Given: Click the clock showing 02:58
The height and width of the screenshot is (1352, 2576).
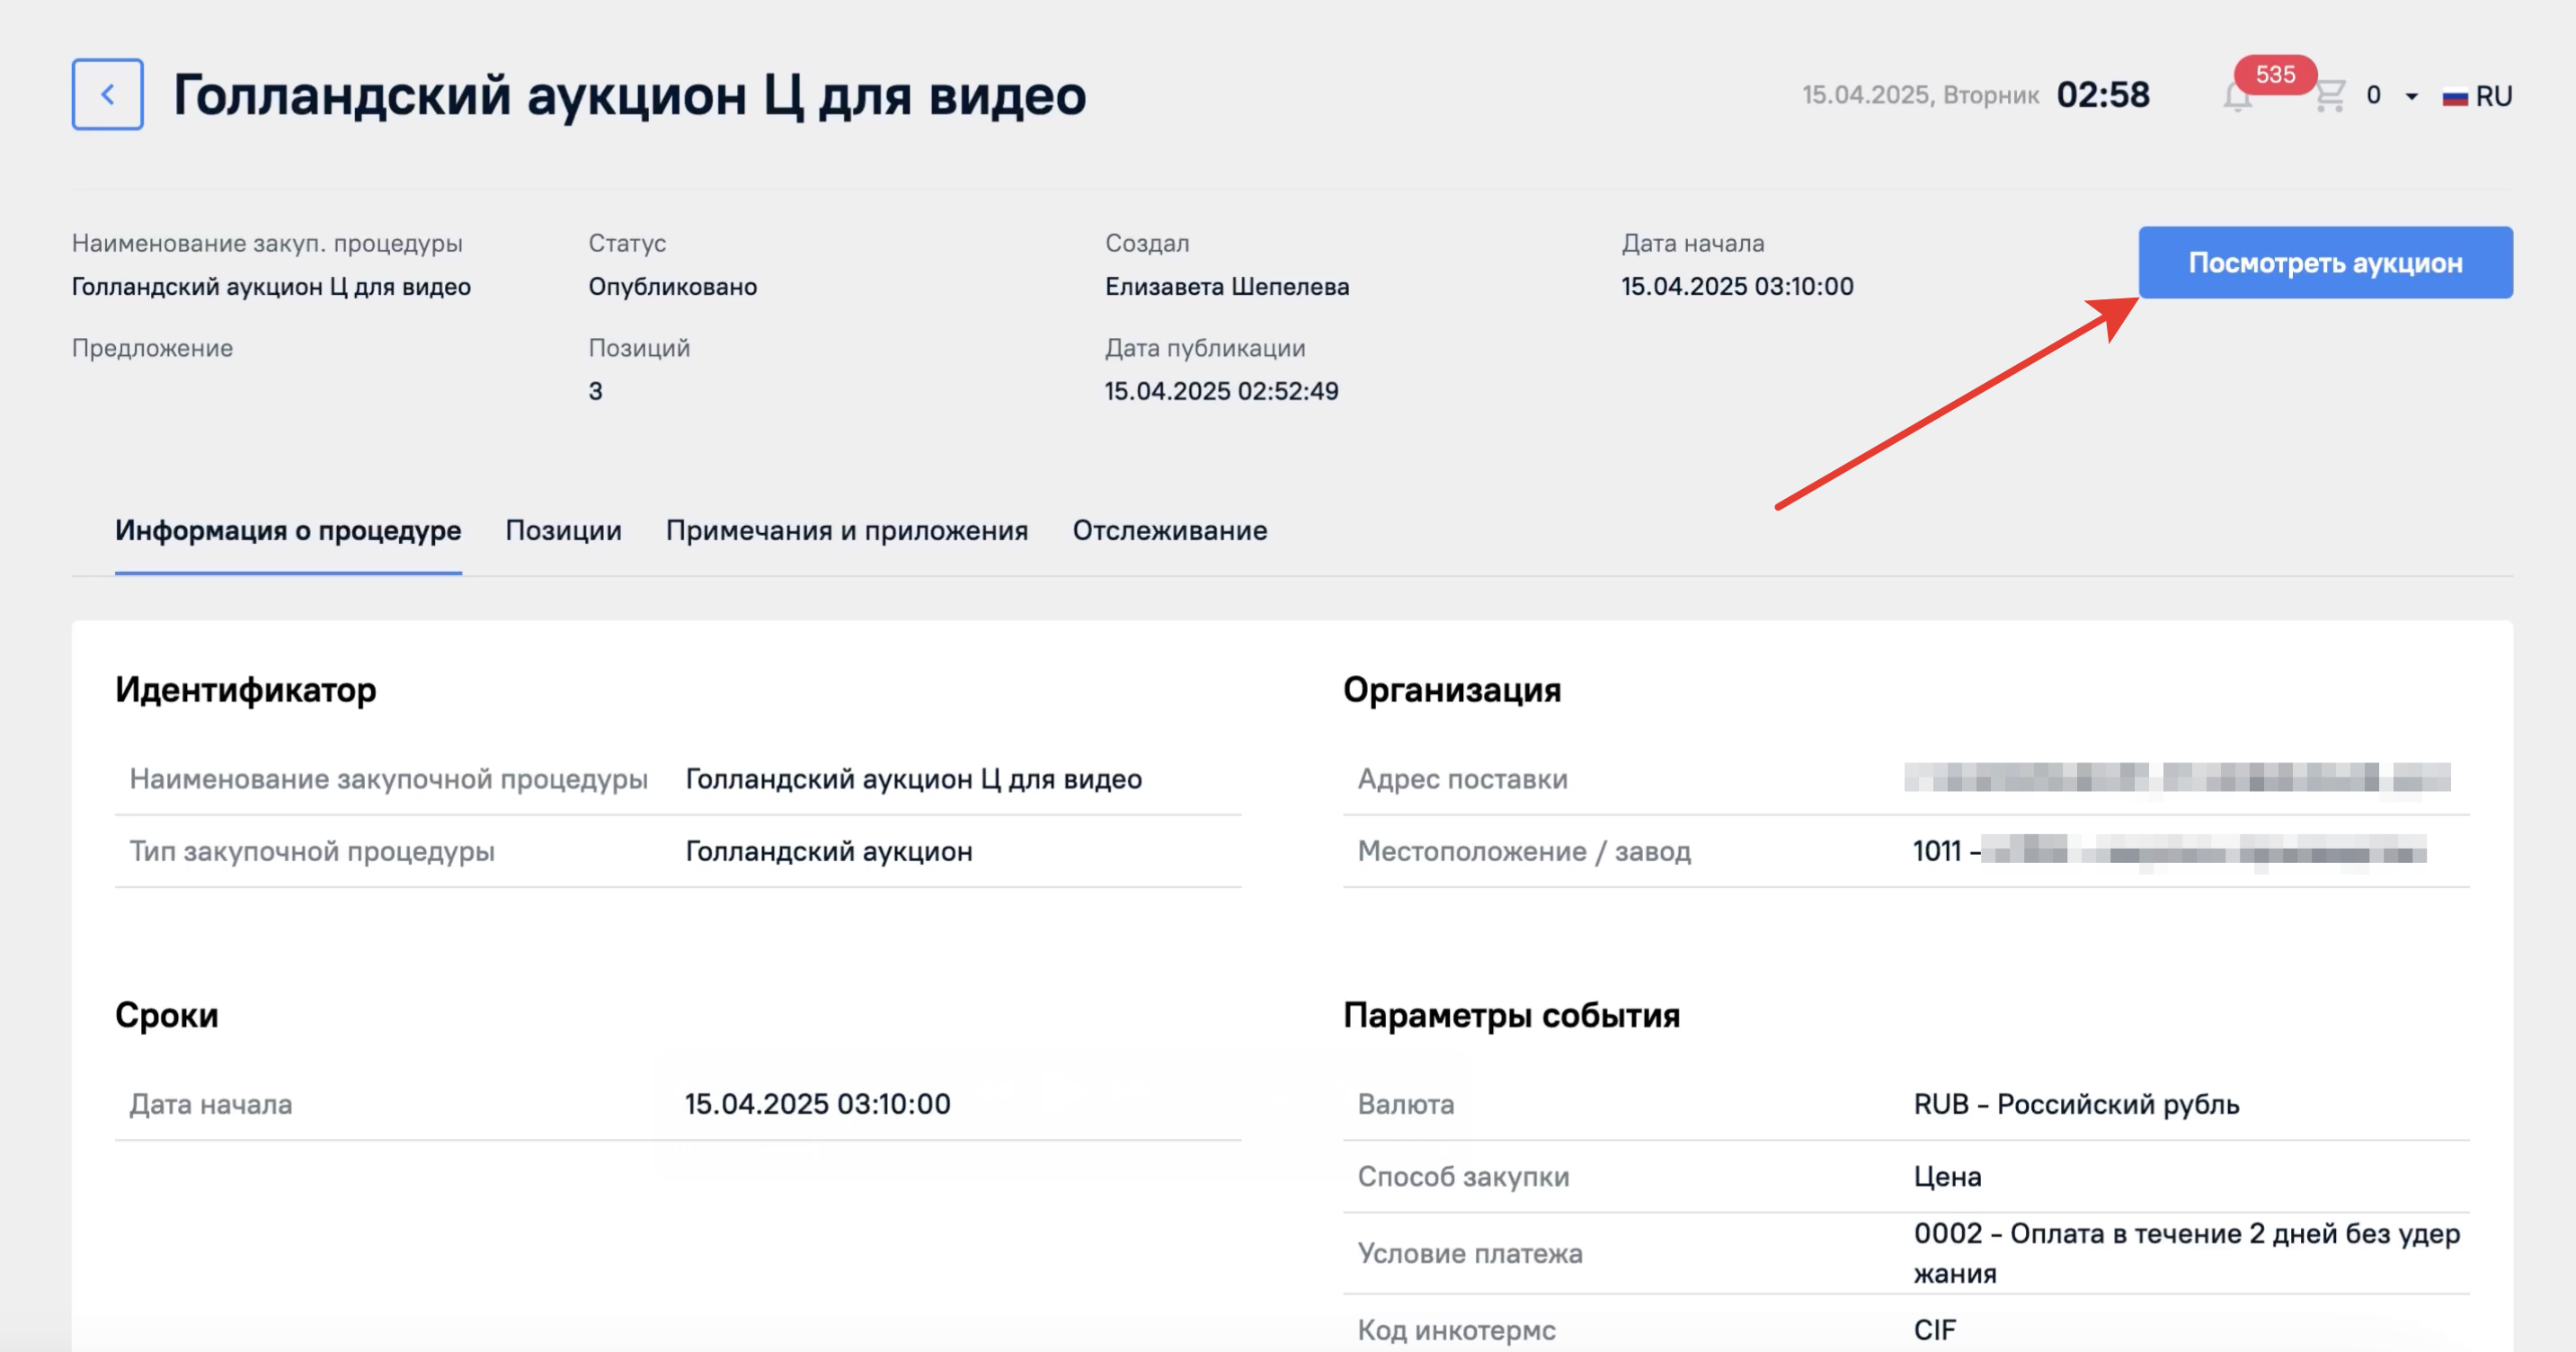Looking at the screenshot, I should coord(2102,95).
